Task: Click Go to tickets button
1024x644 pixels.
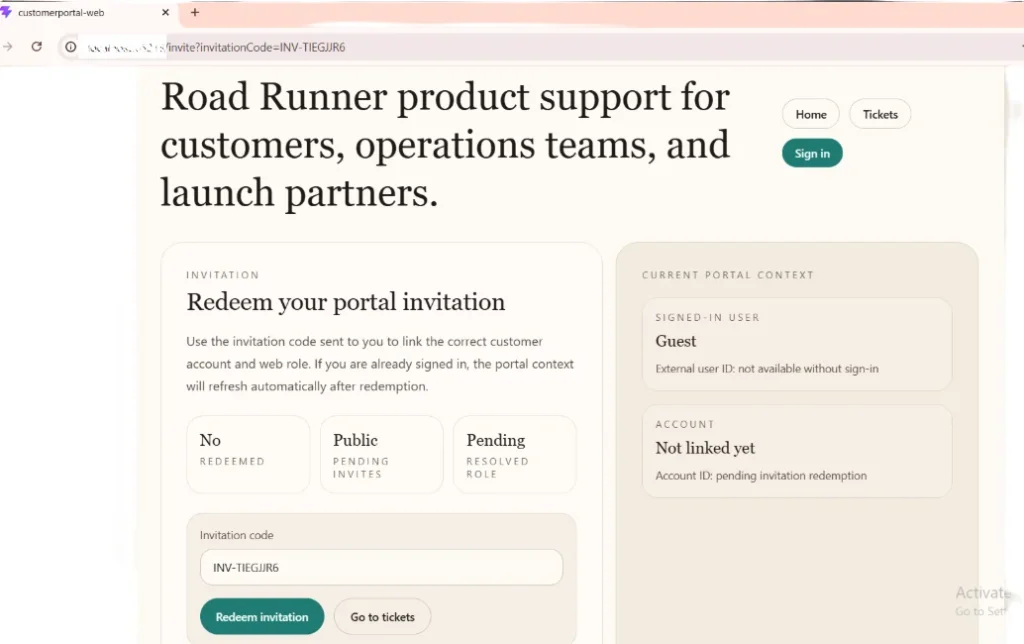Action: click(382, 617)
